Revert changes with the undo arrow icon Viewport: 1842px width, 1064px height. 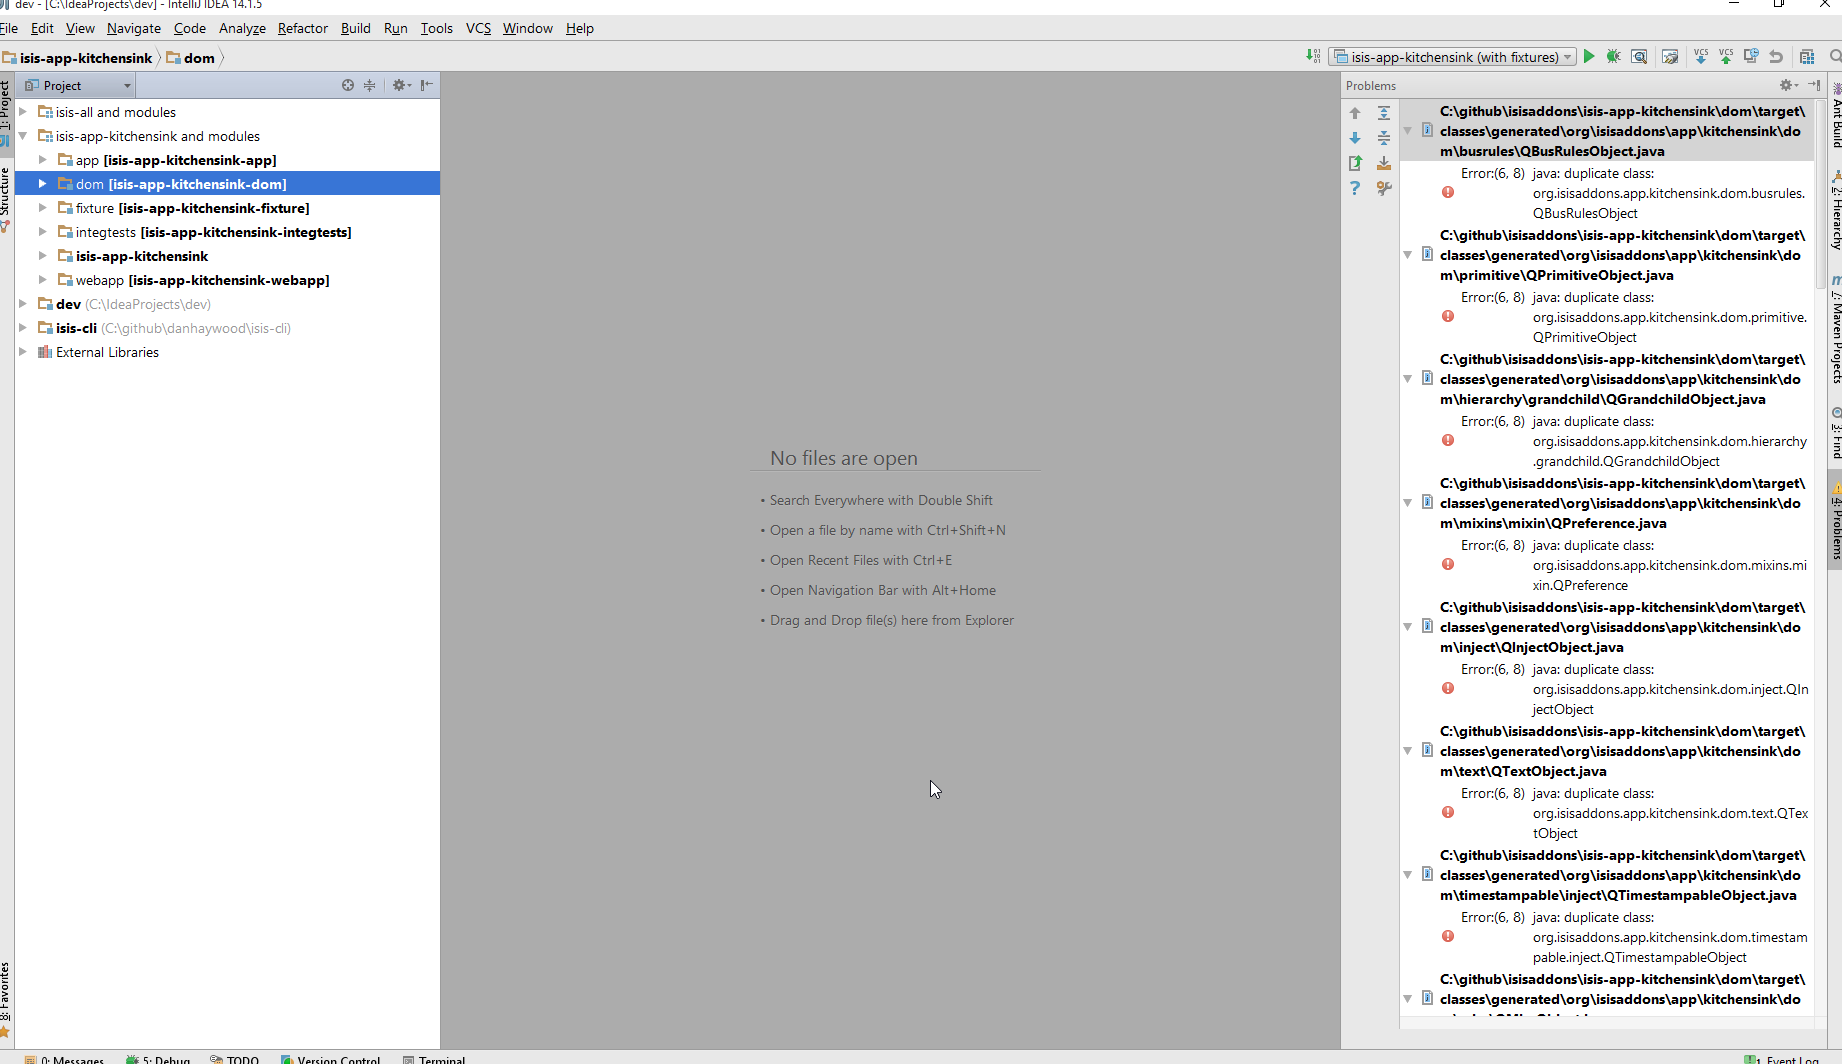point(1776,57)
